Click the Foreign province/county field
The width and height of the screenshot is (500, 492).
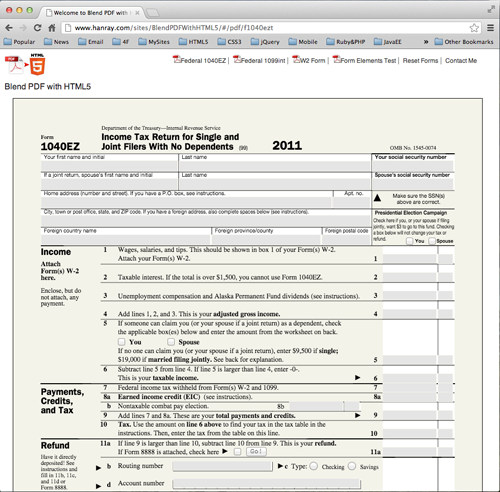[266, 239]
